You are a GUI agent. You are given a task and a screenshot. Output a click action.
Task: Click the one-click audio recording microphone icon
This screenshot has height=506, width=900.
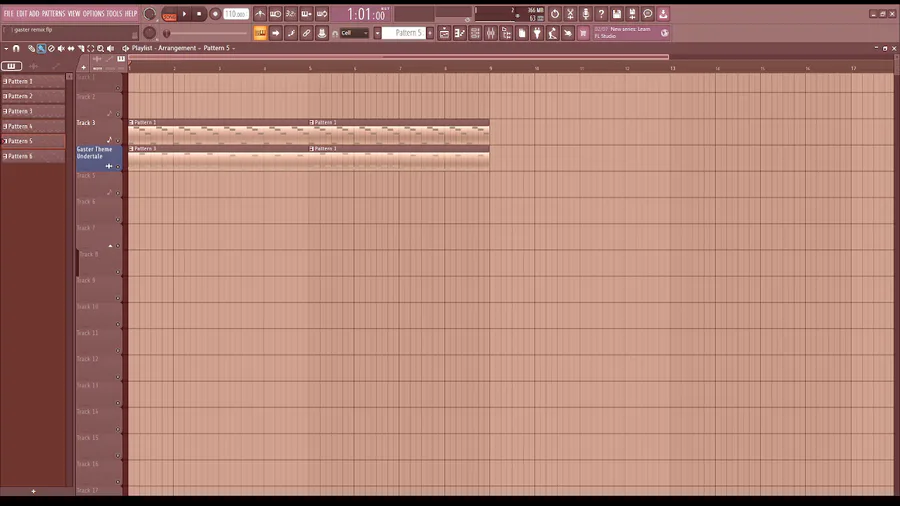point(585,14)
